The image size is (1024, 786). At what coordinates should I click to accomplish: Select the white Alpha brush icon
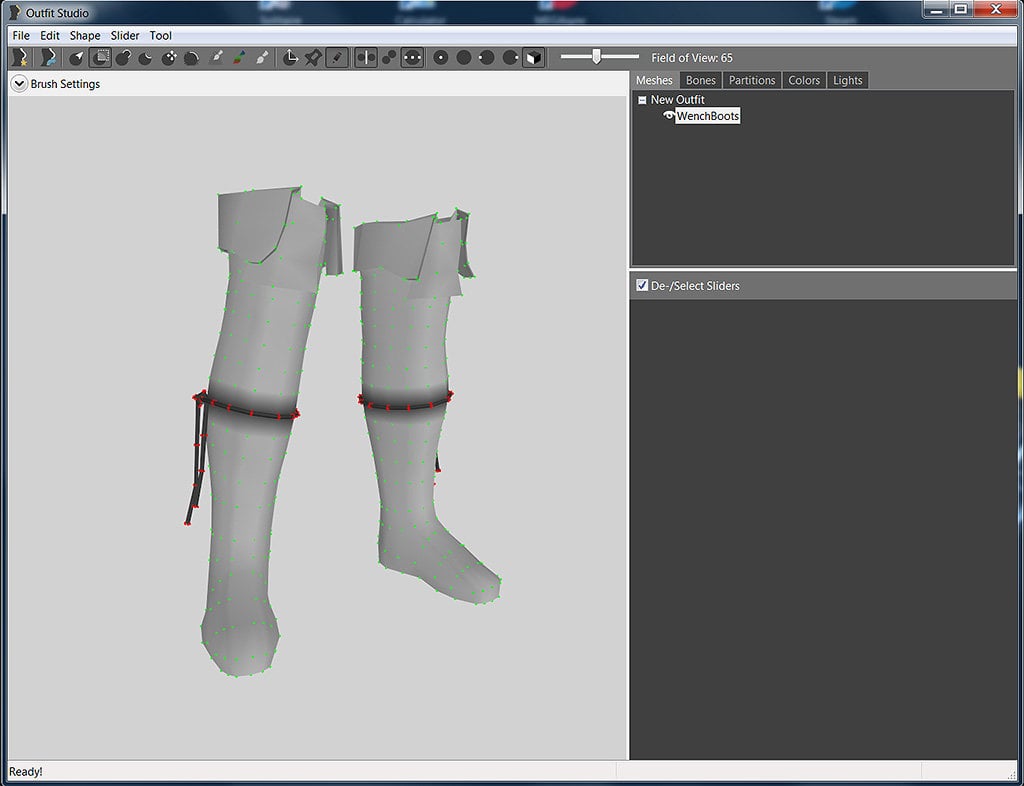pos(261,58)
